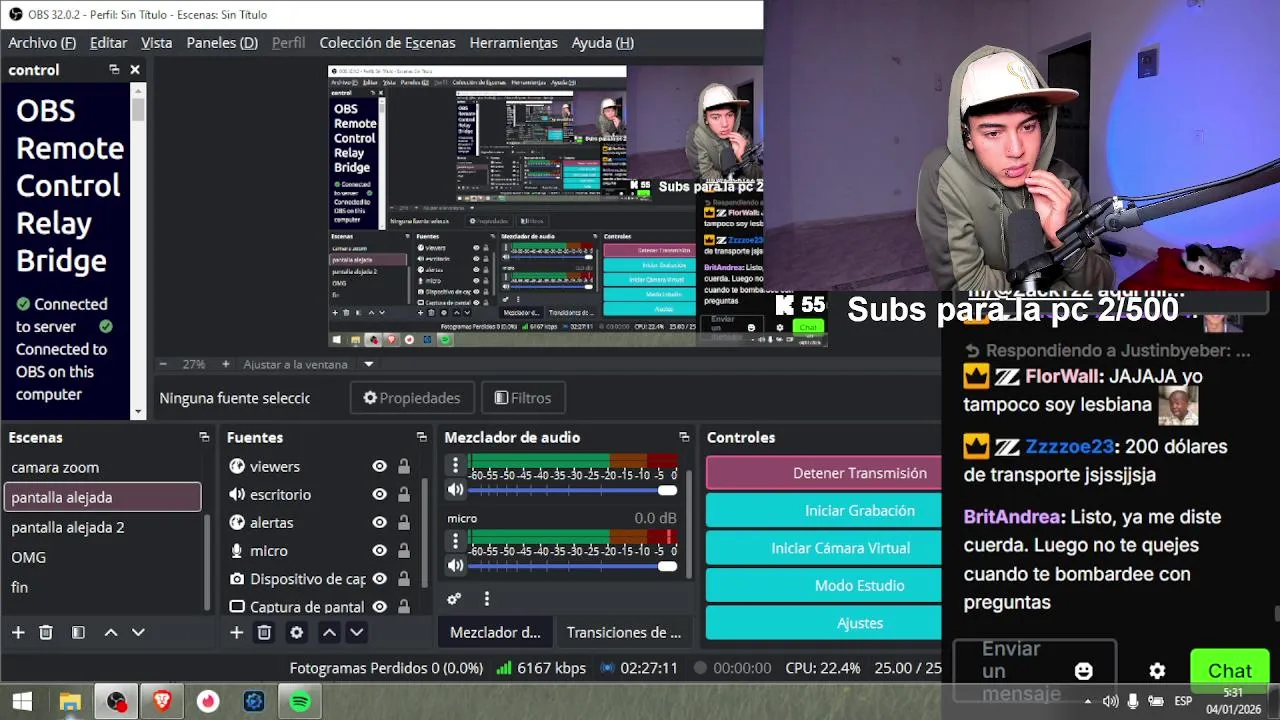Toggle lock on alertas source

point(404,522)
